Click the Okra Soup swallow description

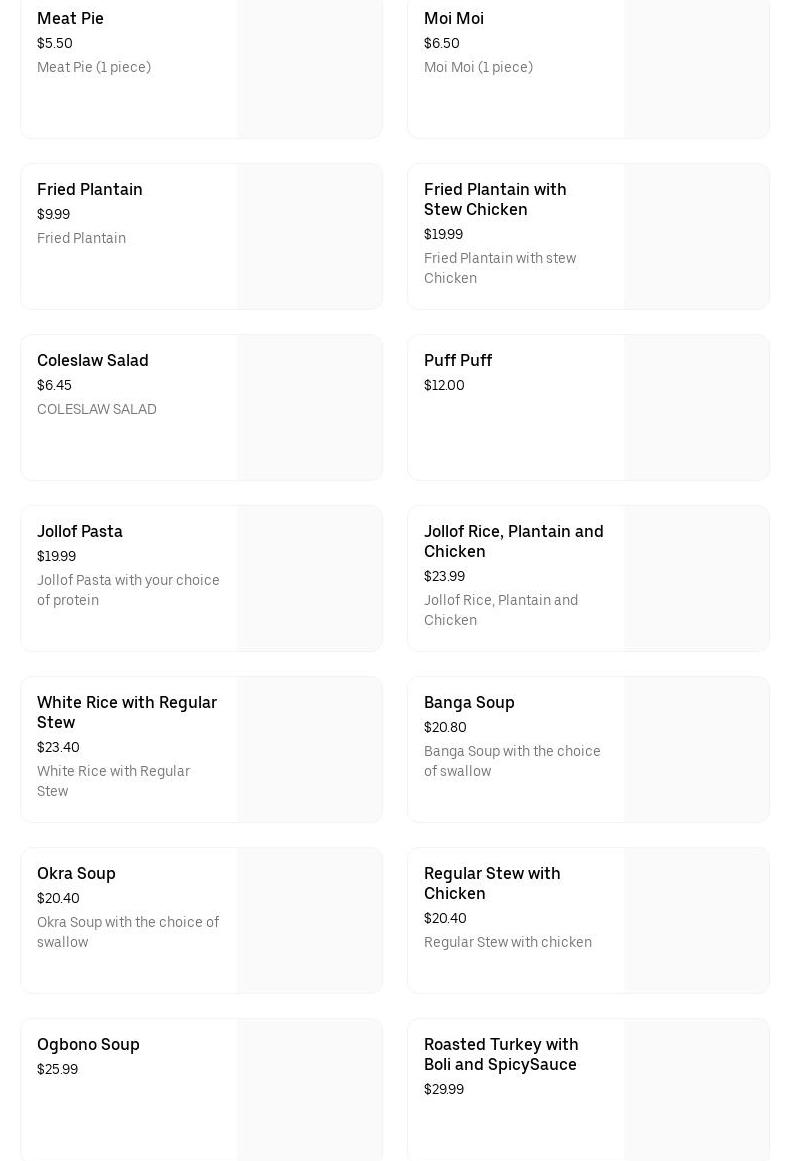pos(128,932)
